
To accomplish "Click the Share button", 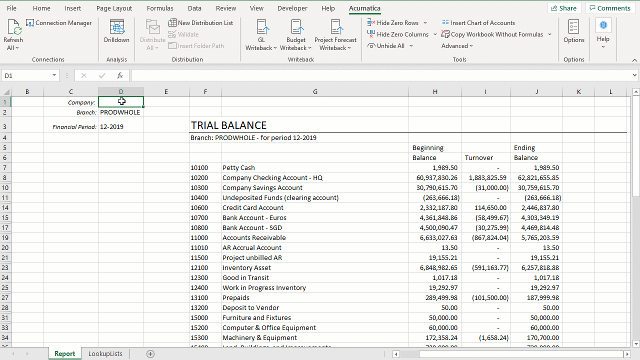I will pyautogui.click(x=564, y=8).
